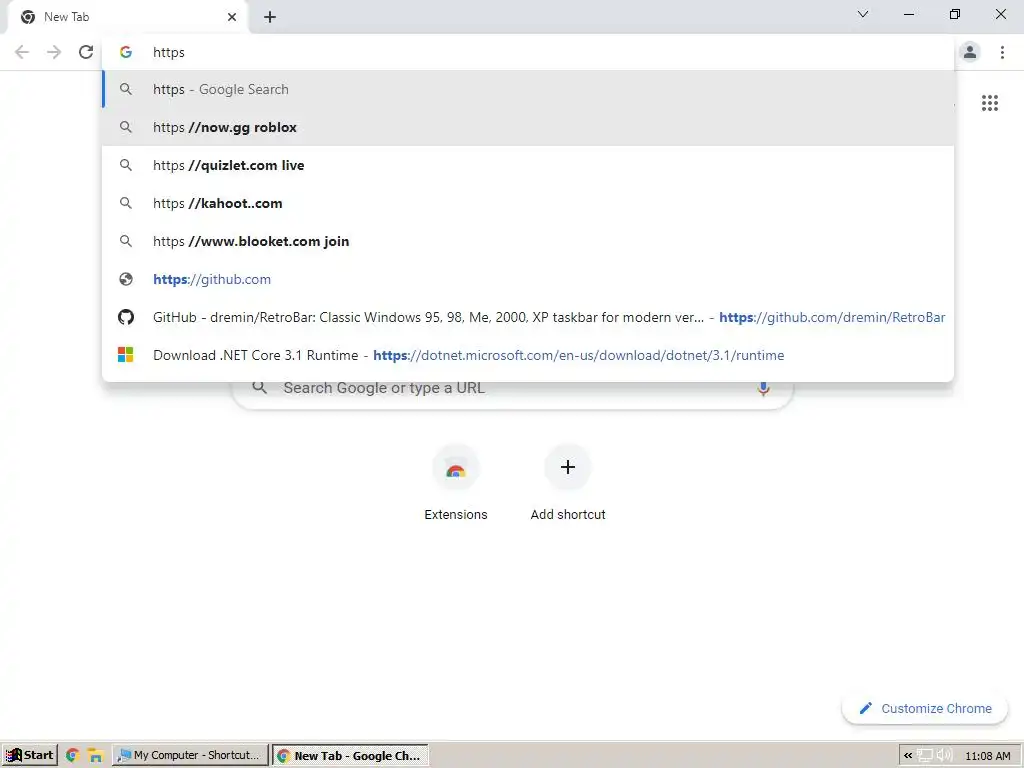The image size is (1024, 768).
Task: Choose the 'https //kahoot..com' suggestion
Action: tap(528, 203)
